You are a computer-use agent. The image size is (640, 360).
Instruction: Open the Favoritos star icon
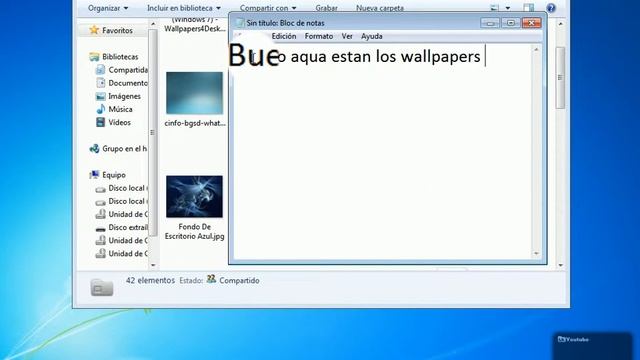94,30
